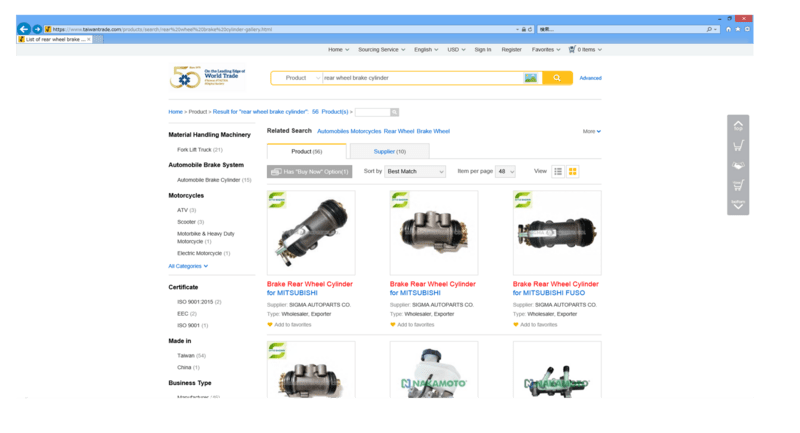The image size is (800, 433).
Task: Filter by Fork Lift Truck (21)
Action: coord(199,149)
